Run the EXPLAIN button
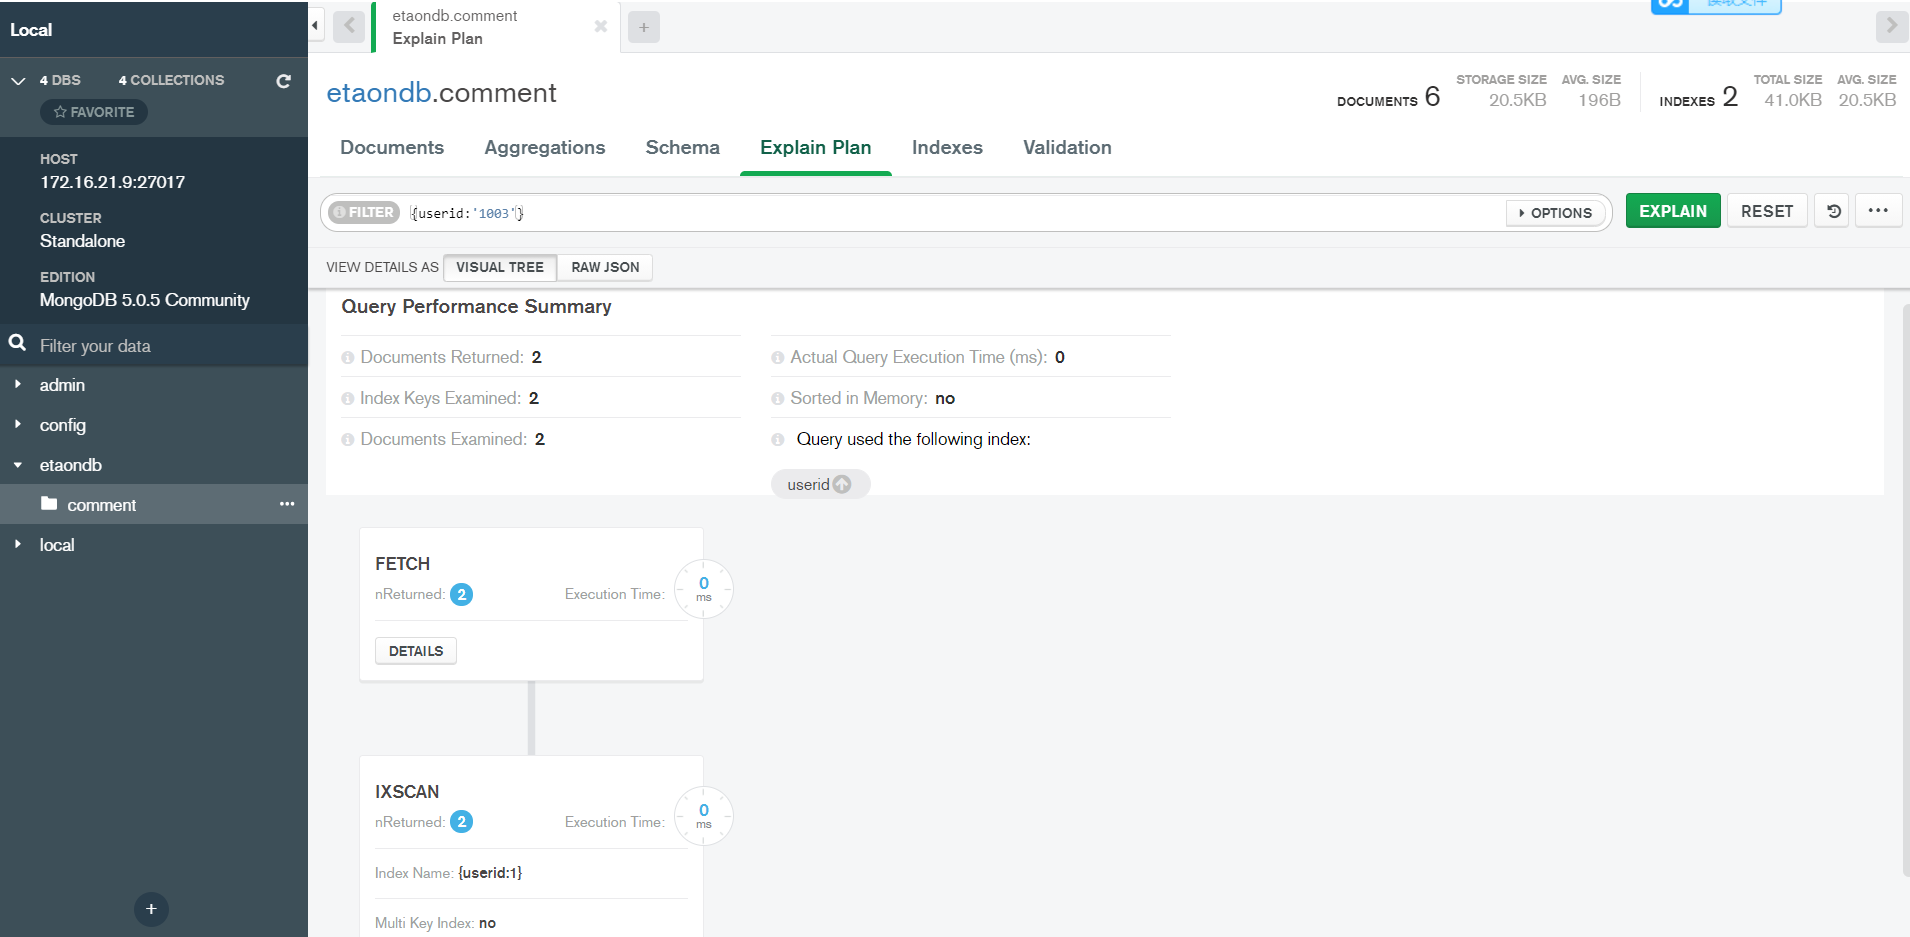Screen dimensions: 1910x937 pos(1673,211)
